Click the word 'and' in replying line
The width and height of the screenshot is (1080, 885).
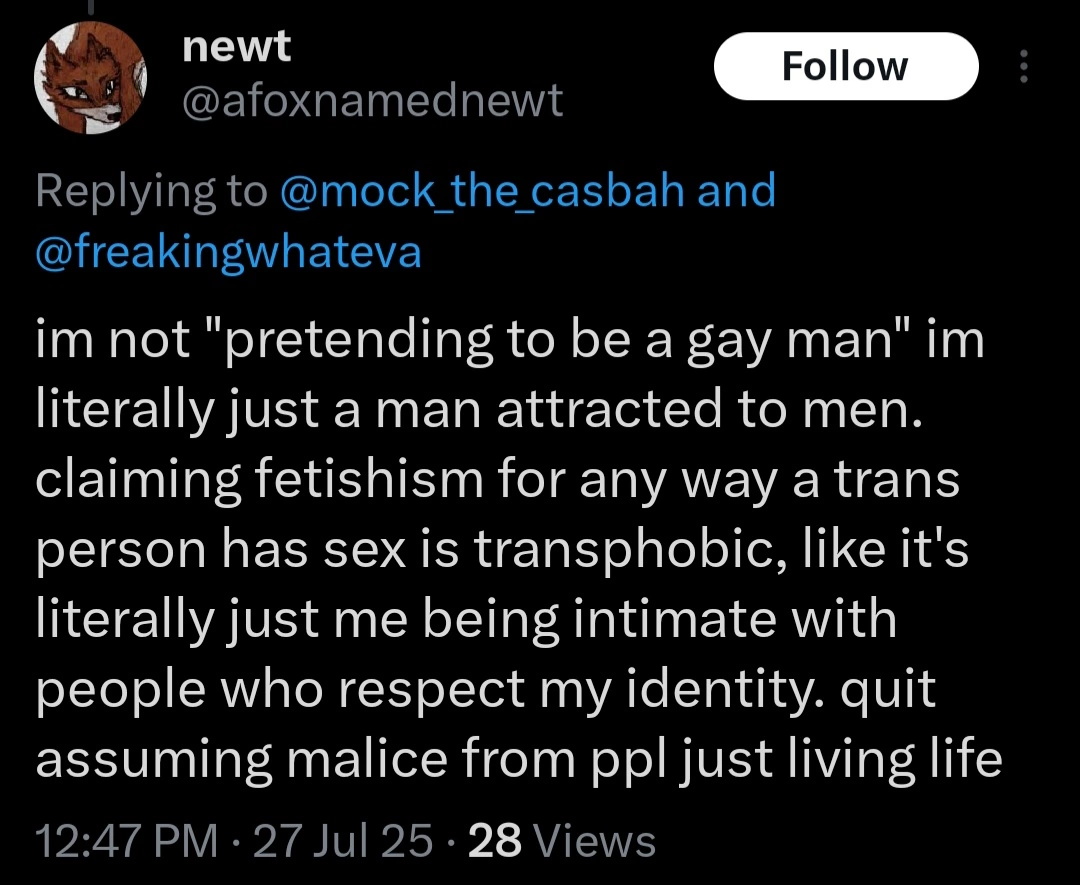(x=736, y=190)
